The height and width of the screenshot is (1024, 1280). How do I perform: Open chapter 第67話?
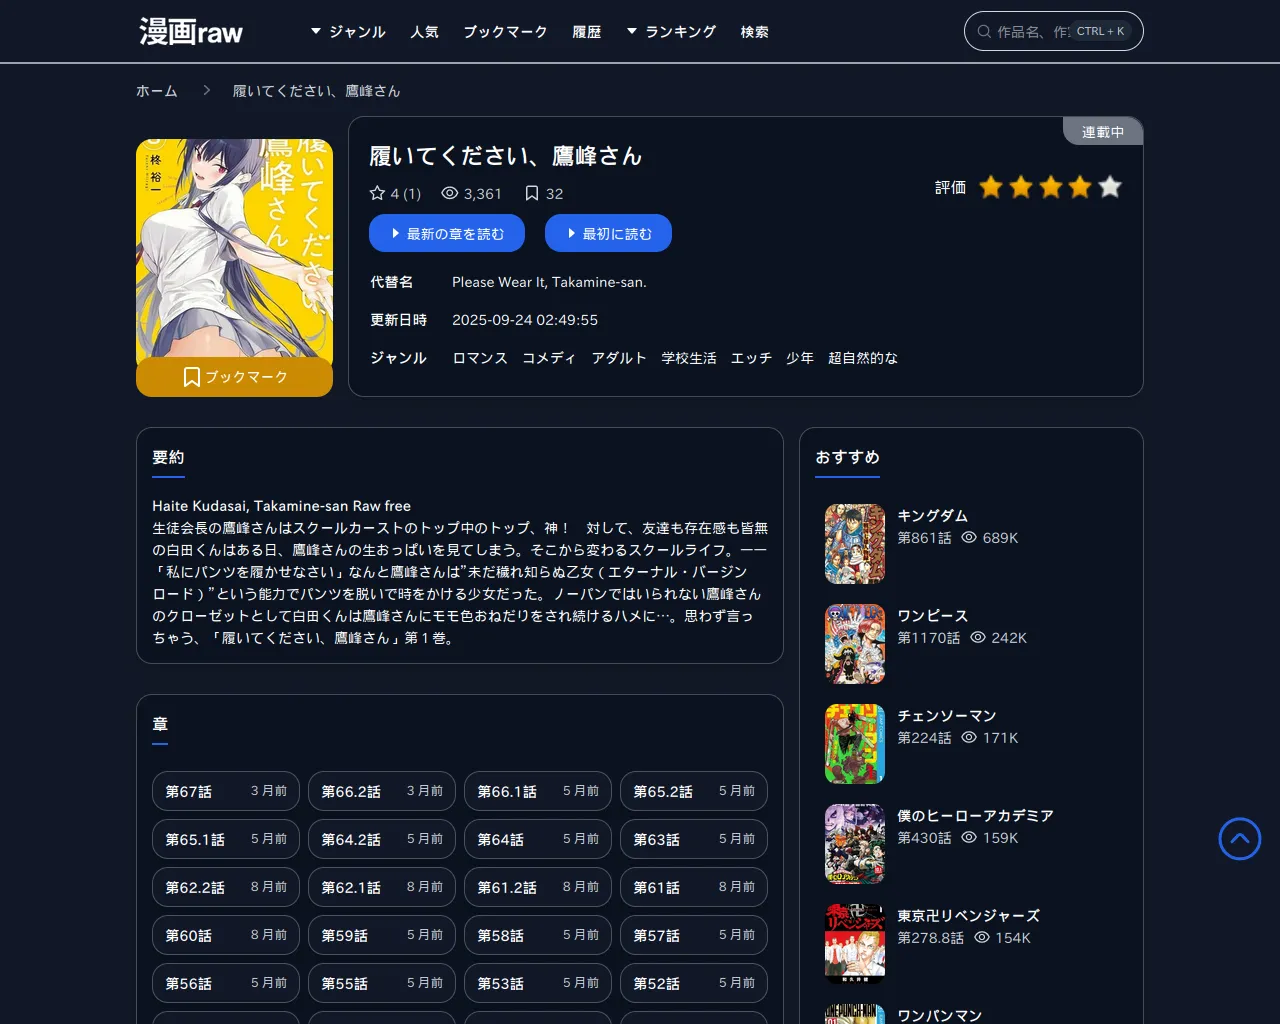226,791
